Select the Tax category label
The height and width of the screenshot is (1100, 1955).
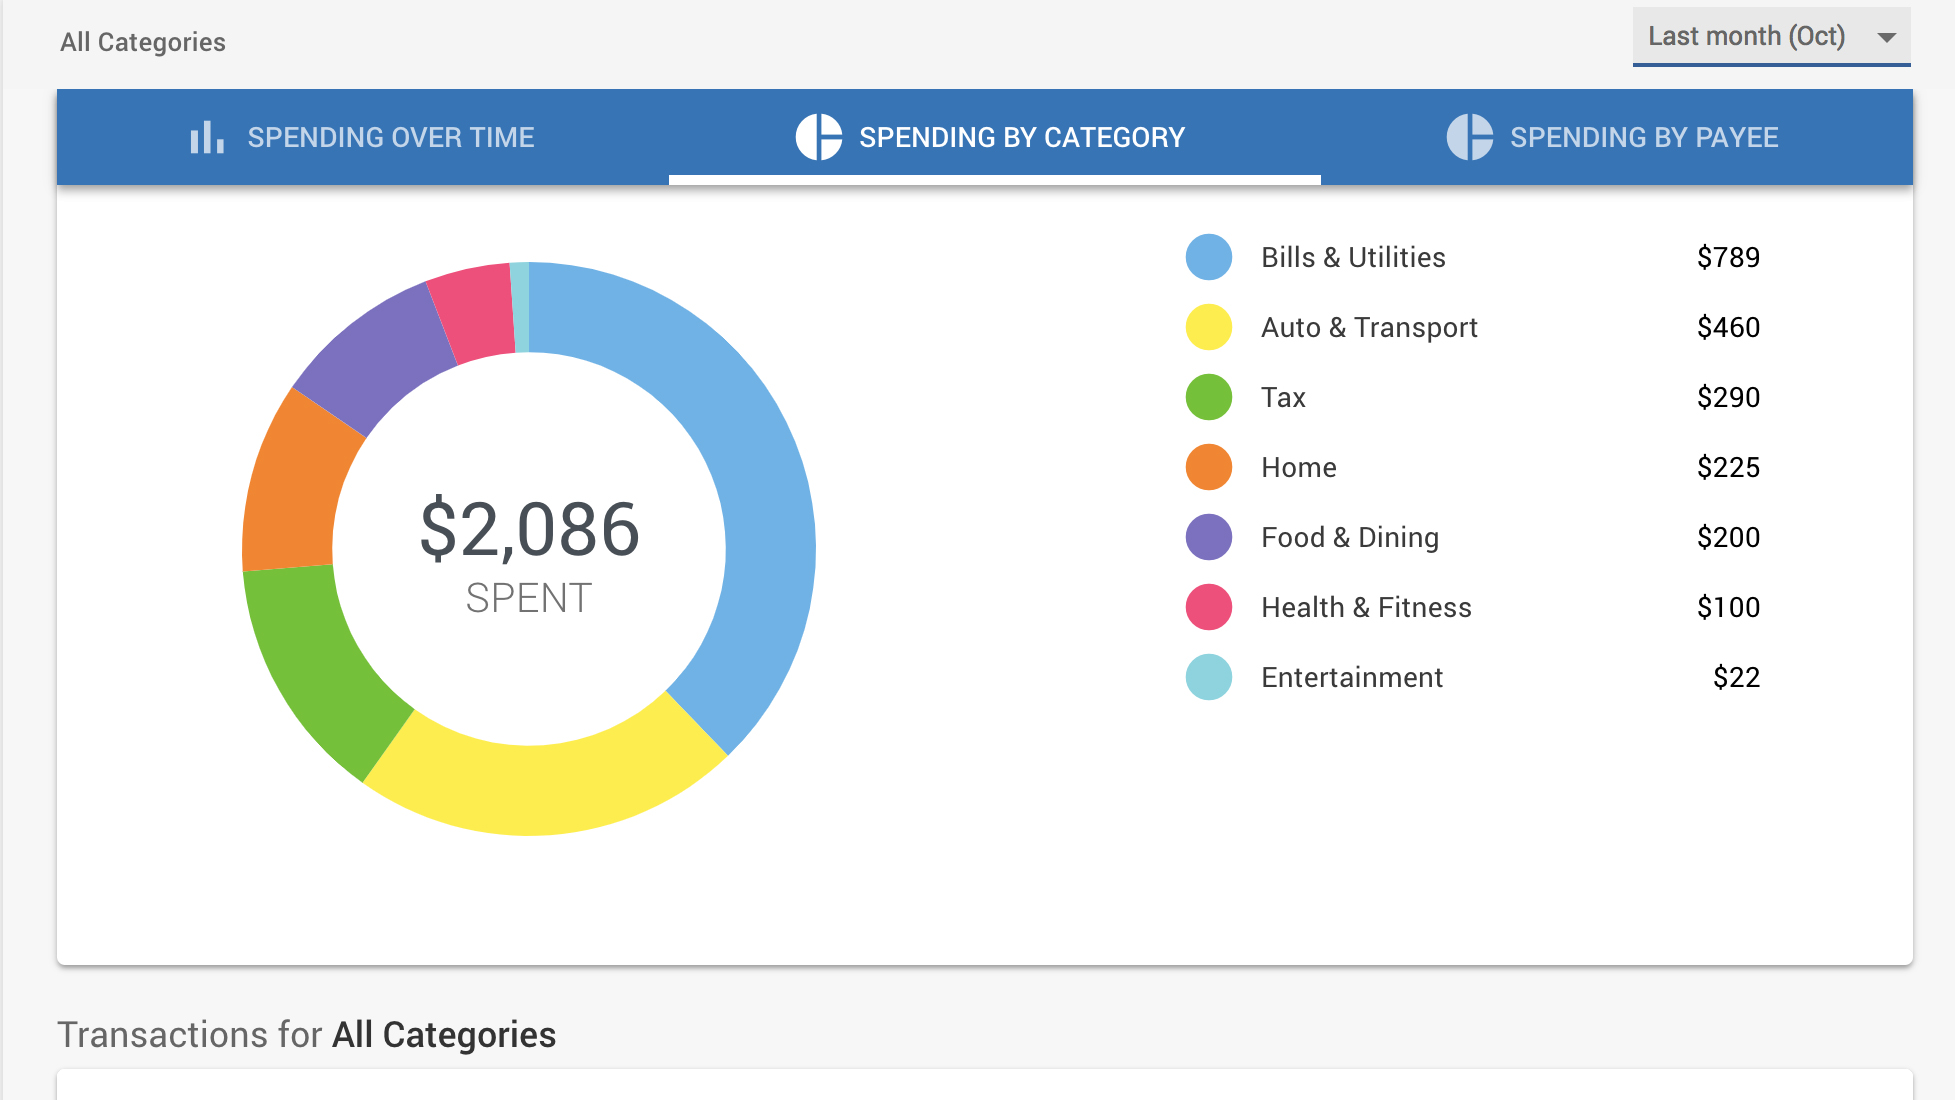(x=1283, y=398)
